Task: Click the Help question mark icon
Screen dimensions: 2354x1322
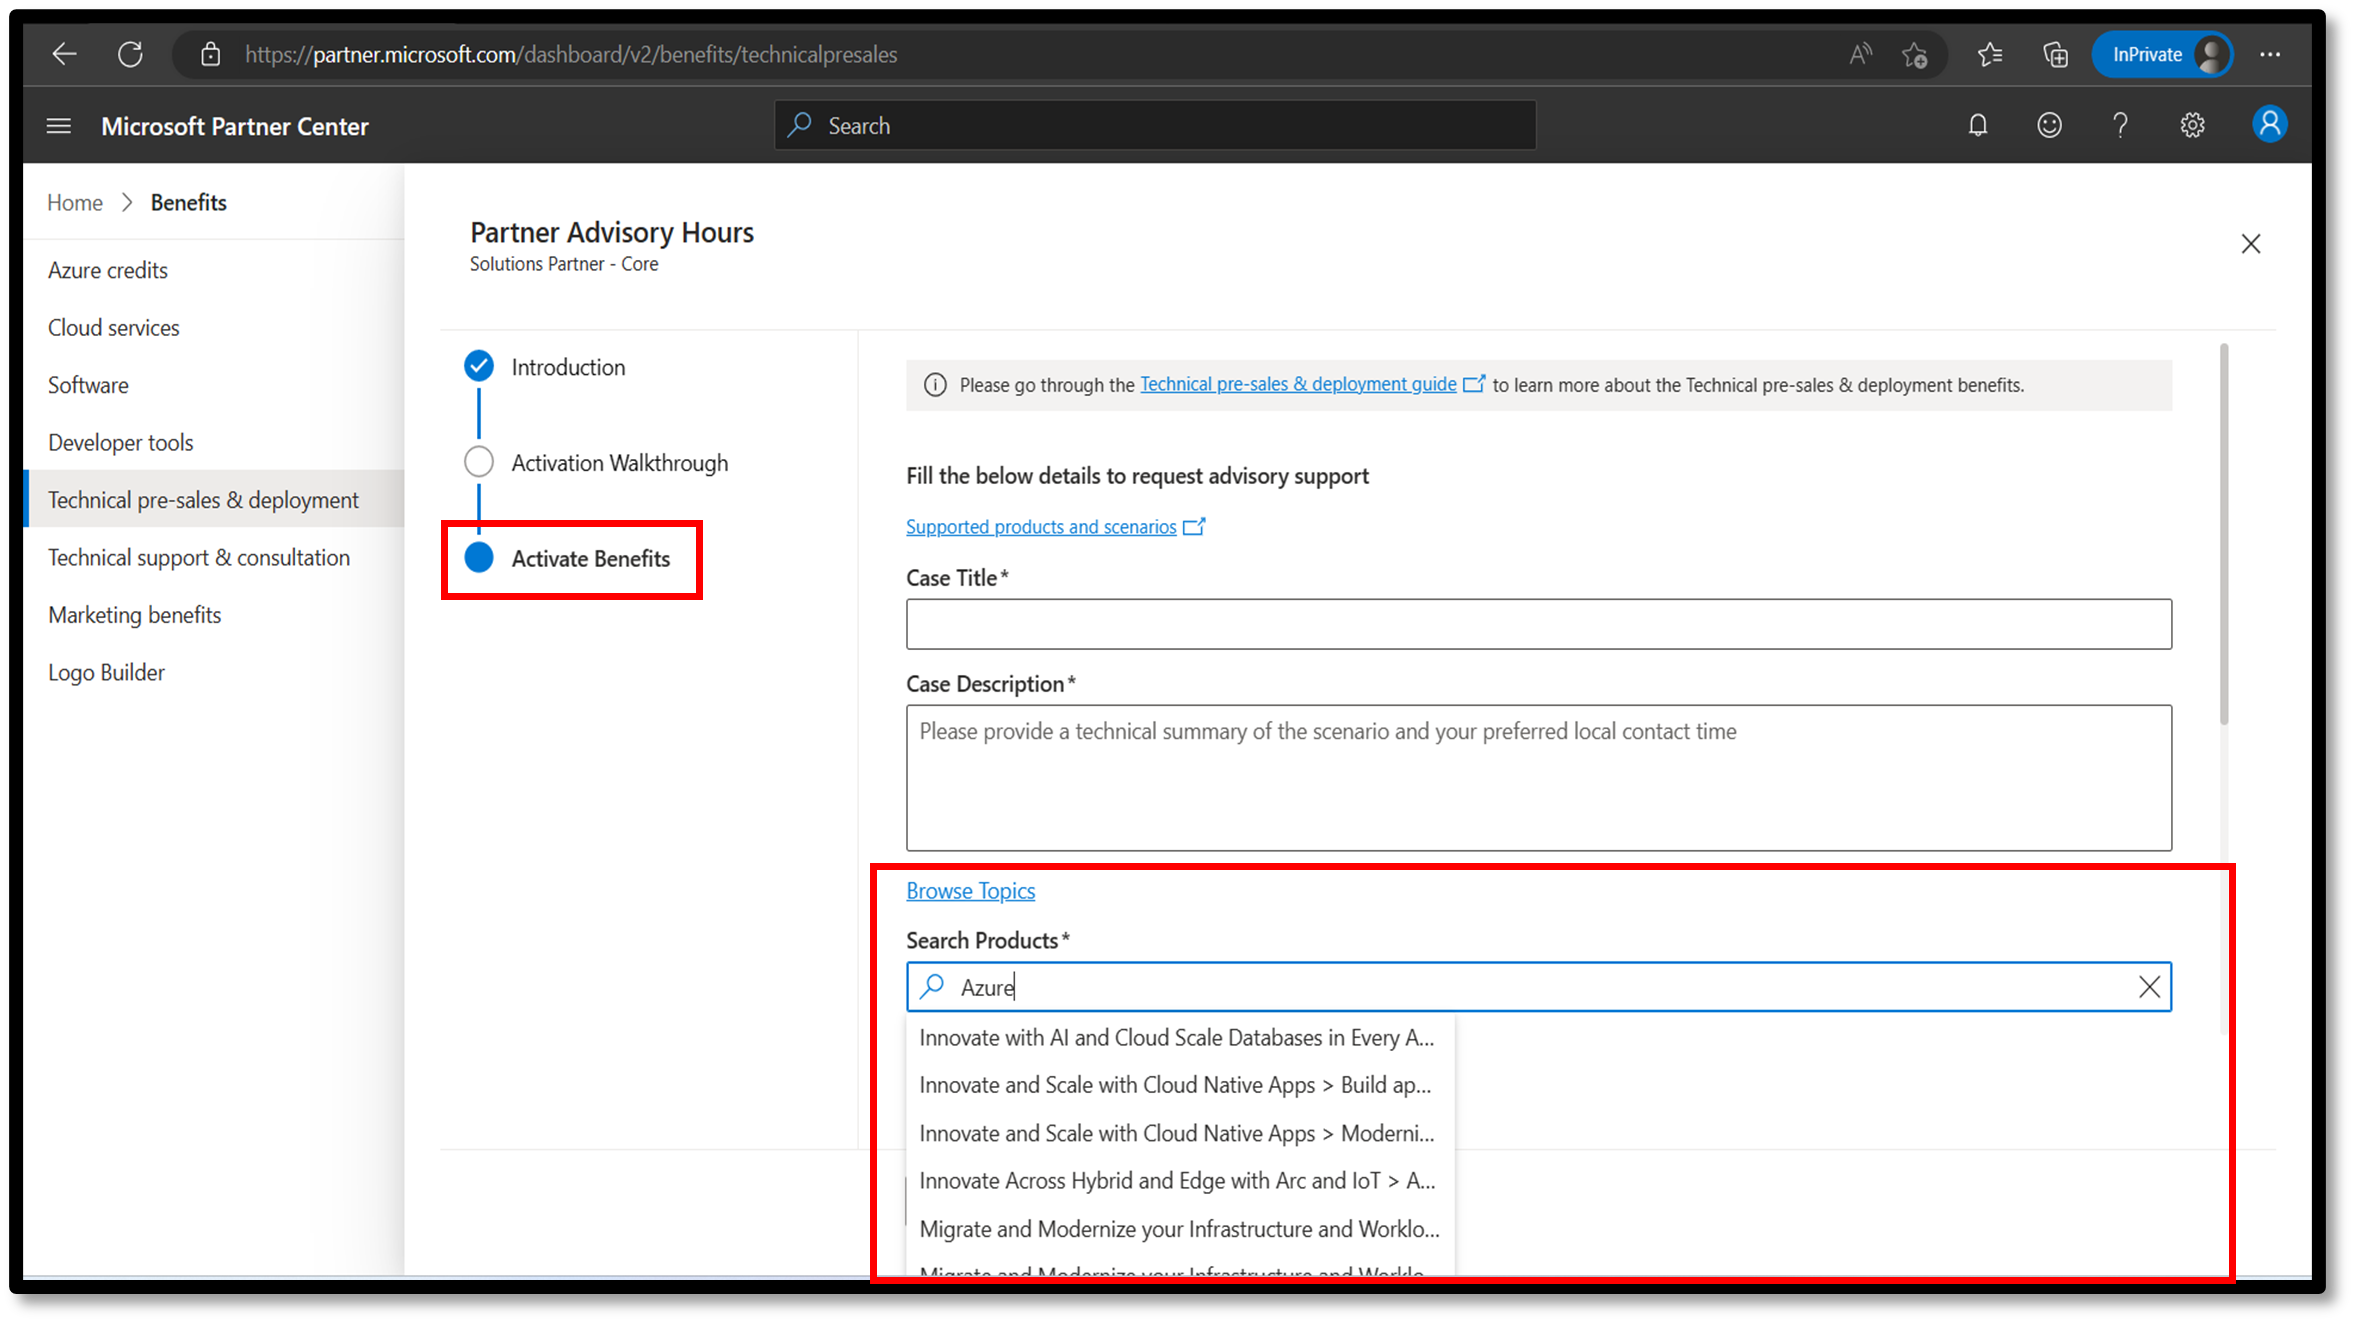Action: [x=2120, y=126]
